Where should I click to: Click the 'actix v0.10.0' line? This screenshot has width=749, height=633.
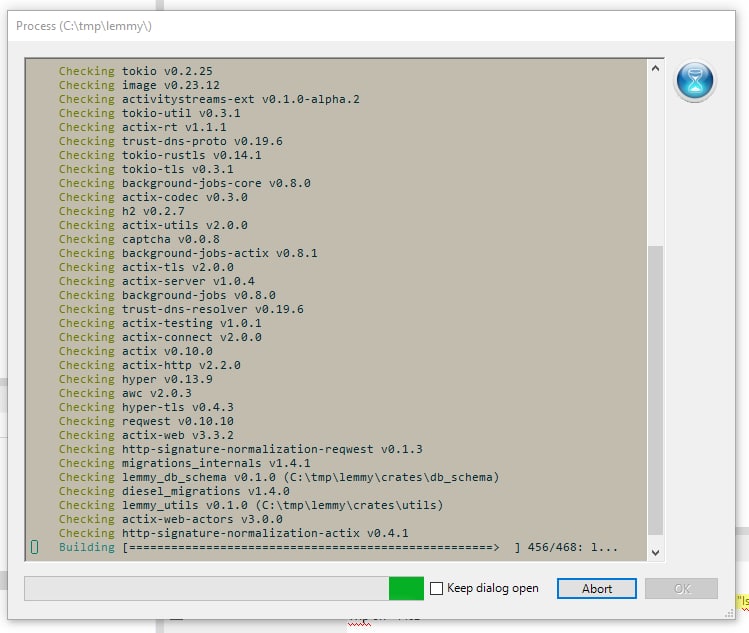point(136,351)
